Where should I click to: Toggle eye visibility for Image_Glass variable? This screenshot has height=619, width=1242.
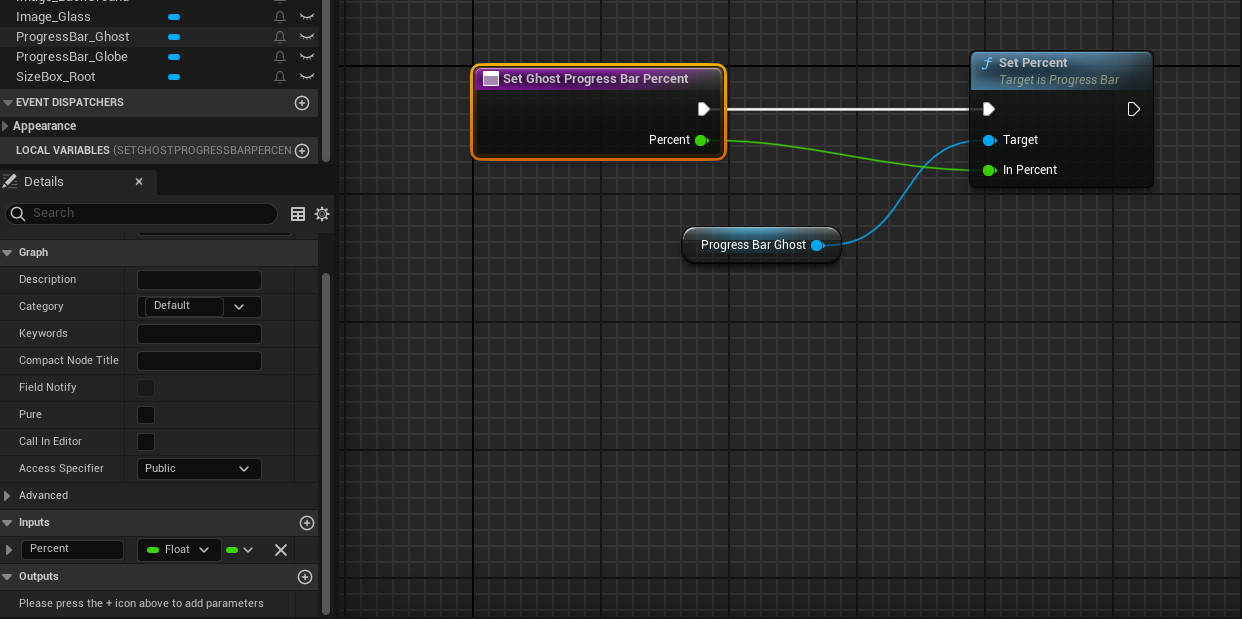pyautogui.click(x=307, y=17)
